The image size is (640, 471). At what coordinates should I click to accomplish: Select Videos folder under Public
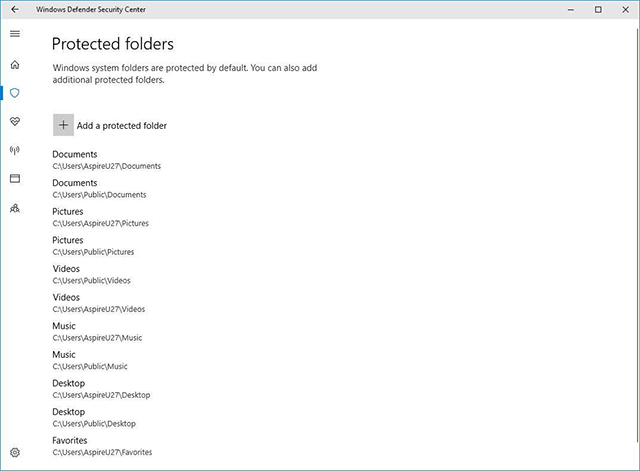(x=91, y=274)
